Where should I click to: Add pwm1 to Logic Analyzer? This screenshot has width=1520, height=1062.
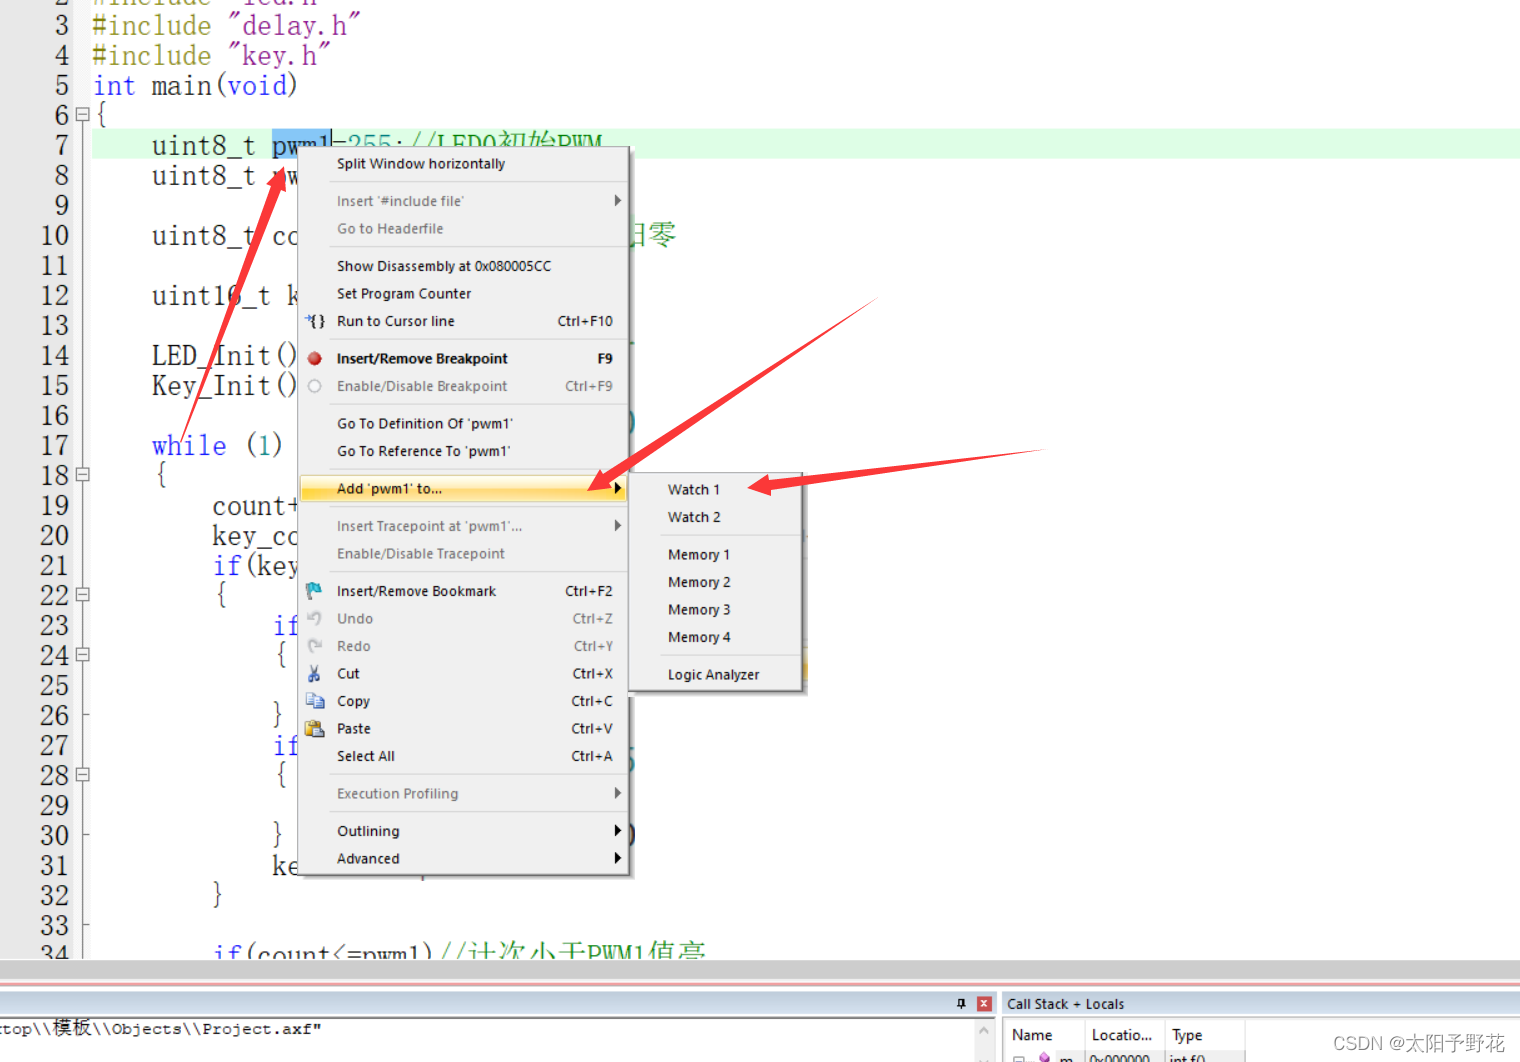click(x=715, y=675)
